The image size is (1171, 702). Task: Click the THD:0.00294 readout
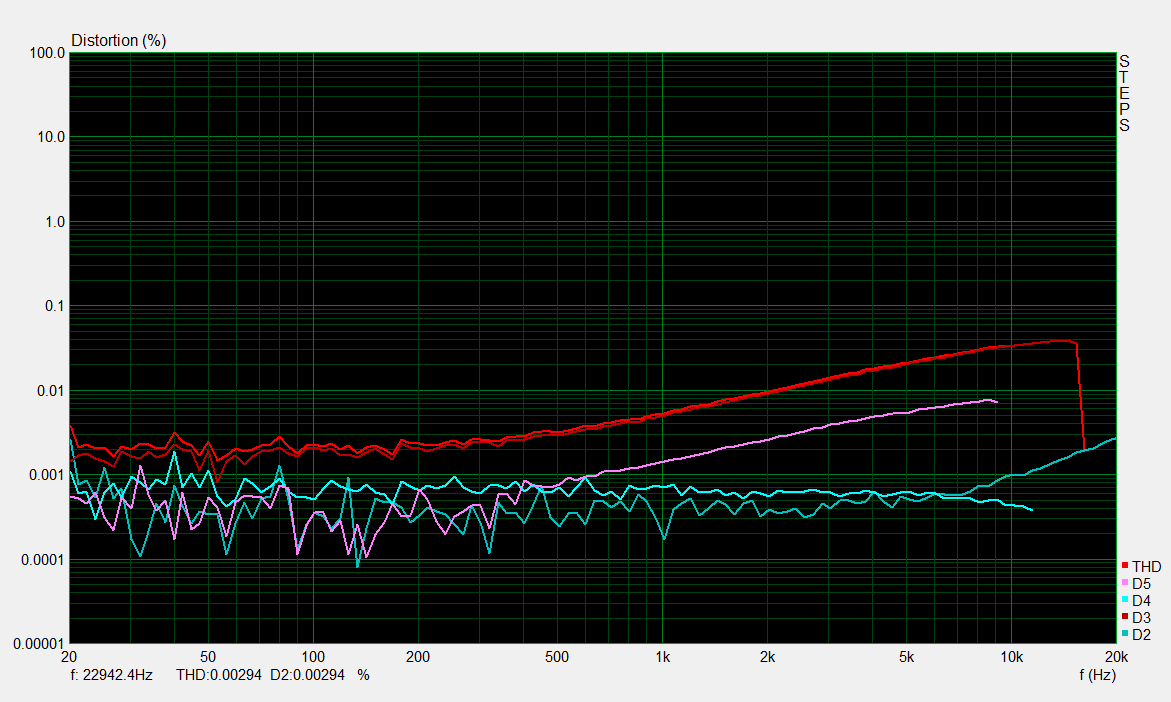click(x=219, y=675)
